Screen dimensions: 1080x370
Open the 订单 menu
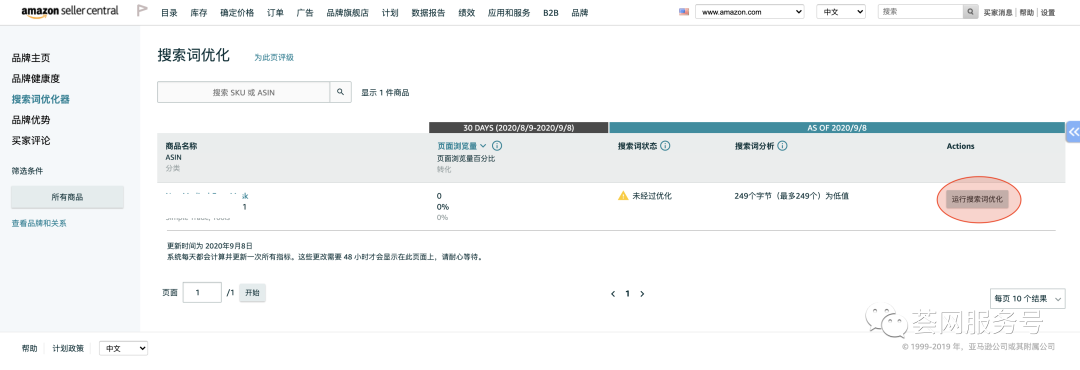(x=275, y=12)
